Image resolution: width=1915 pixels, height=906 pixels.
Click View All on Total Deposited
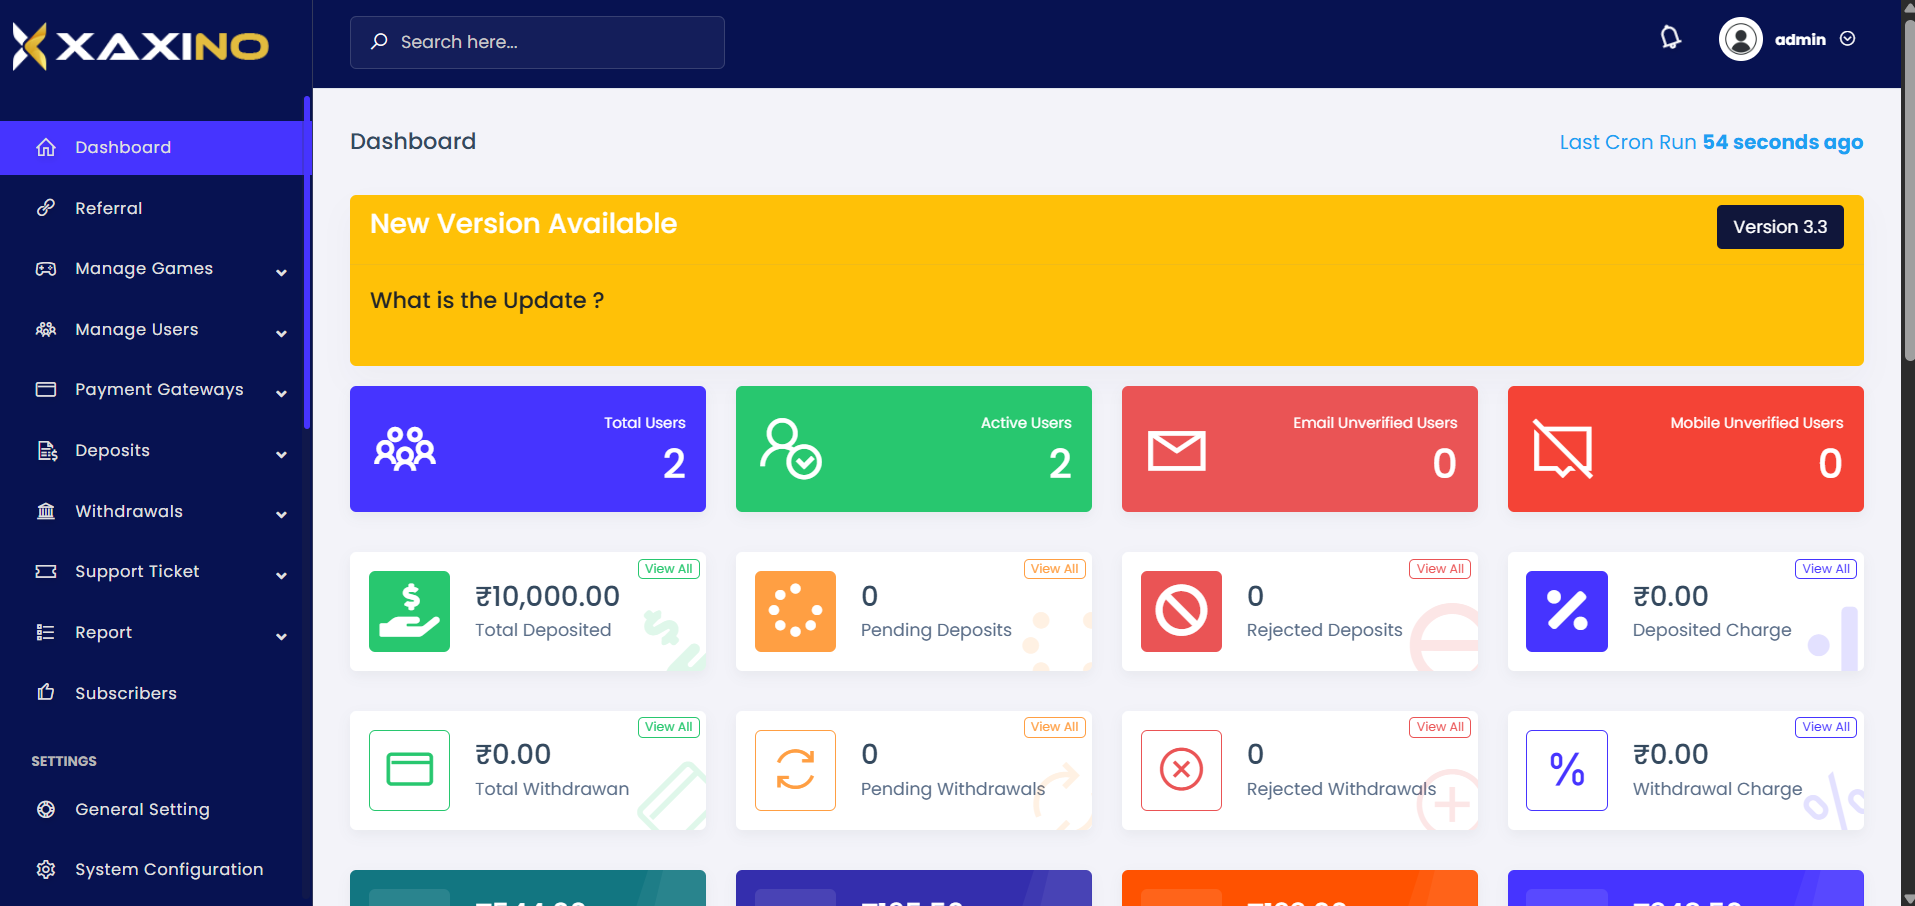pos(669,569)
